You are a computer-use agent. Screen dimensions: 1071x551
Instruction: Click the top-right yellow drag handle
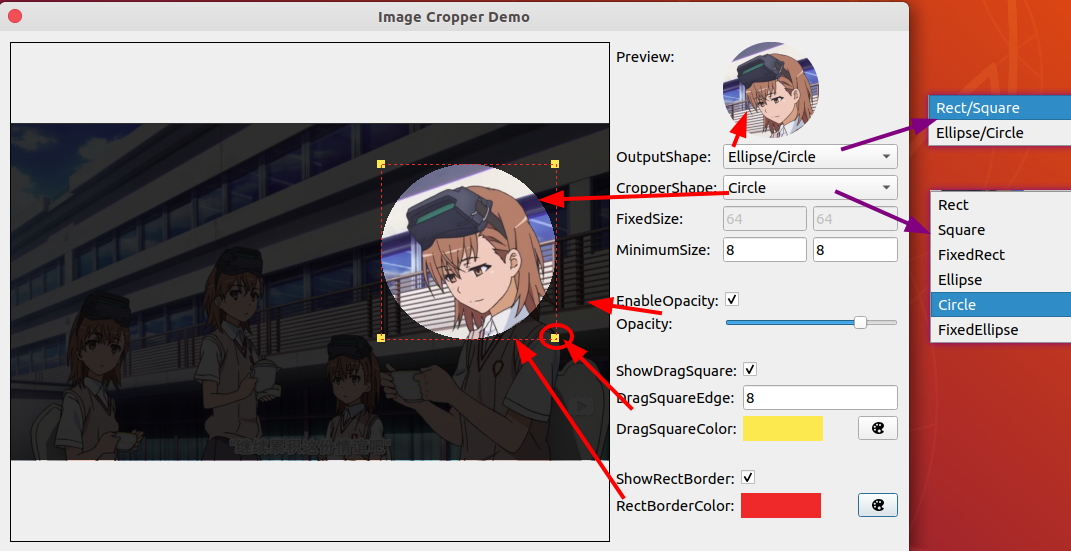click(x=555, y=164)
